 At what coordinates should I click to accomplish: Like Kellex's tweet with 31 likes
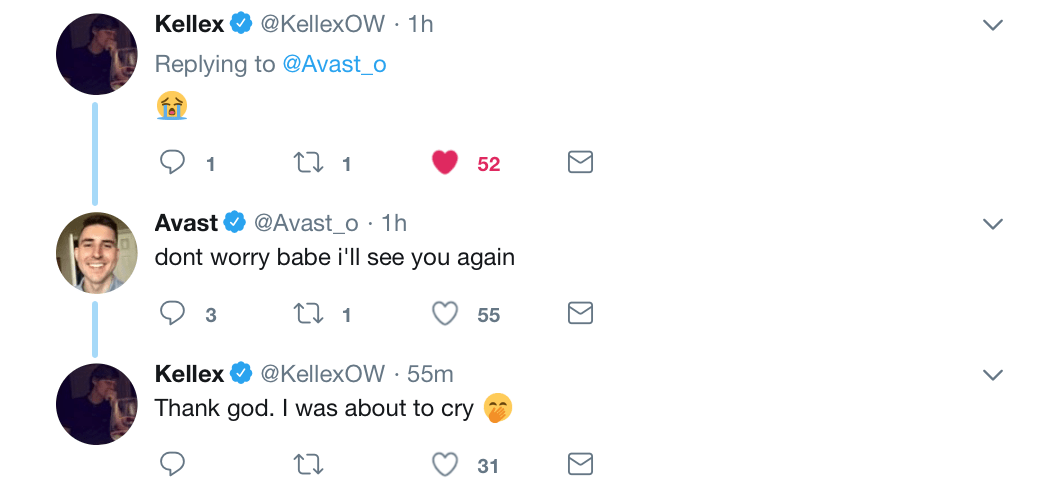[x=445, y=464]
